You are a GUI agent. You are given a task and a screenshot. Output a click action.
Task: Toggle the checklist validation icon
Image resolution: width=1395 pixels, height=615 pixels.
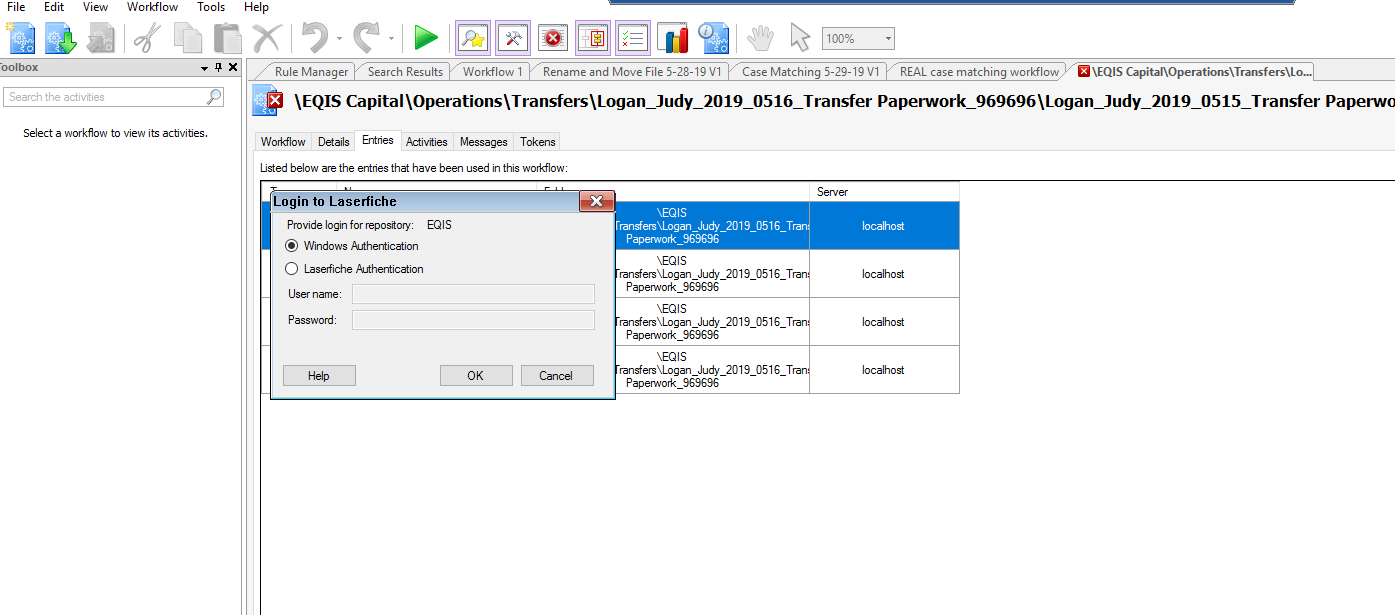click(632, 38)
